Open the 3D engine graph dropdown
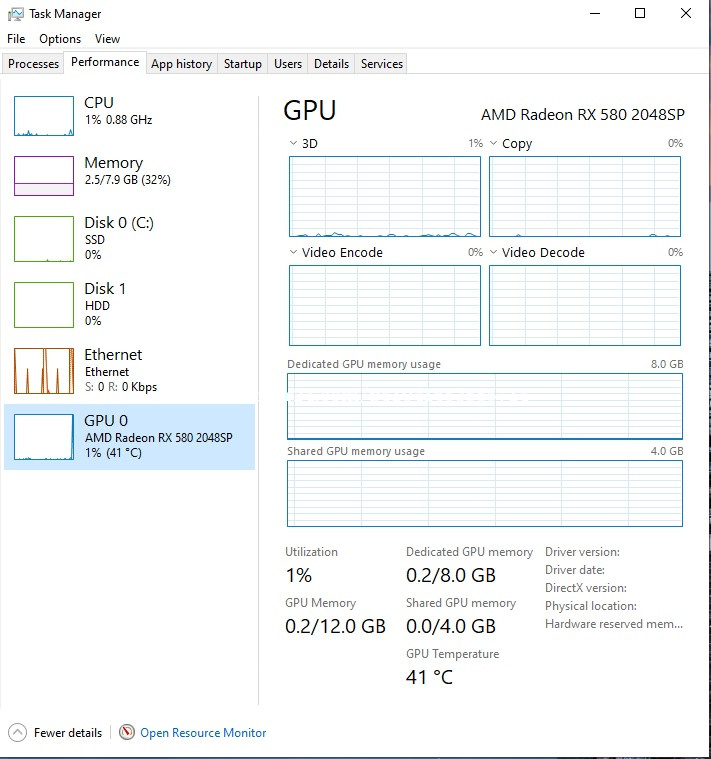The width and height of the screenshot is (711, 759). click(x=293, y=144)
